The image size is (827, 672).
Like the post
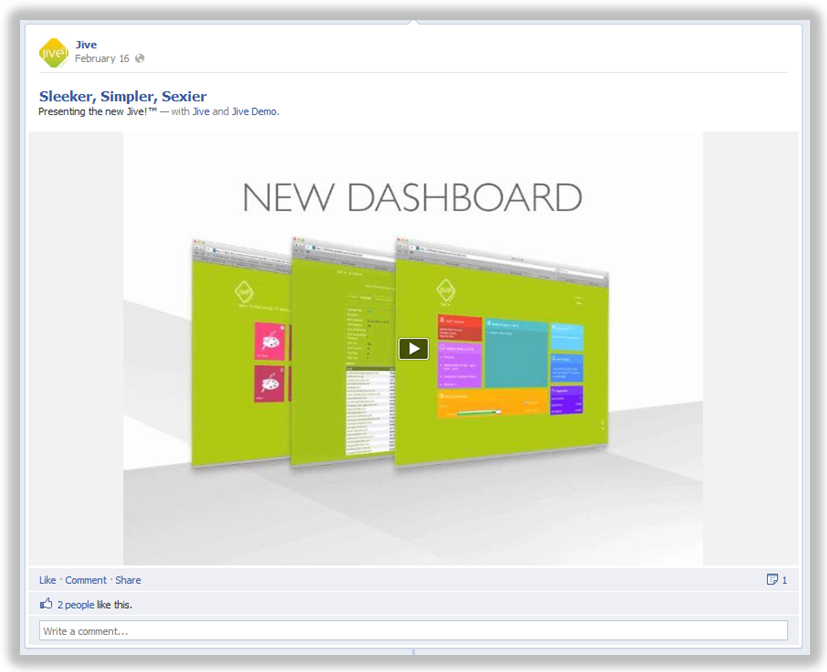pyautogui.click(x=47, y=580)
